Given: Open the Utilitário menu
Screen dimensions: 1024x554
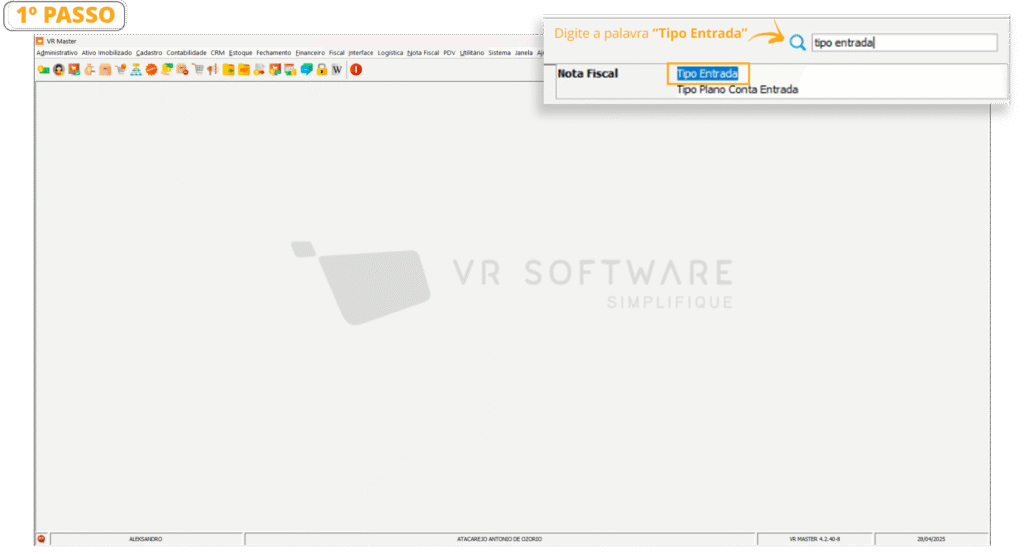Looking at the screenshot, I should pos(472,53).
